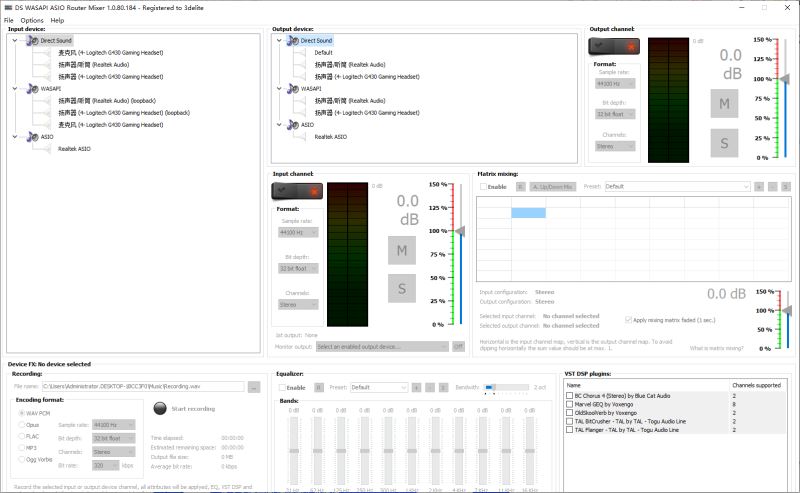
Task: Enable the equalizer checkbox
Action: 282,387
